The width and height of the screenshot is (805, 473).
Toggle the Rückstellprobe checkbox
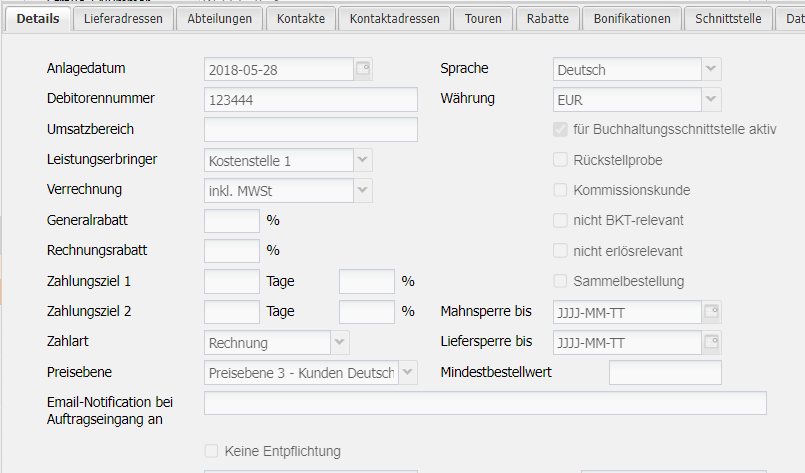point(560,160)
